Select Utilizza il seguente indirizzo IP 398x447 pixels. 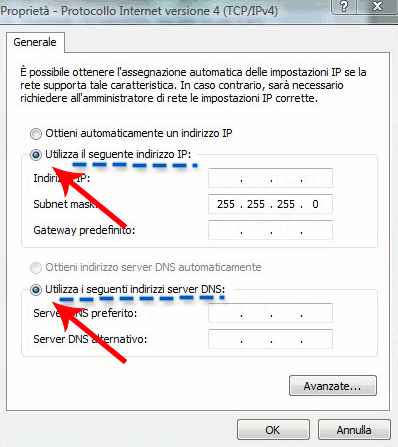[36, 155]
